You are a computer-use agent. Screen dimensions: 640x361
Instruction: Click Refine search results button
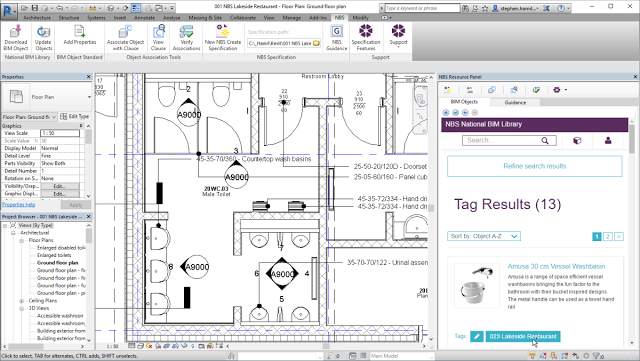click(534, 166)
